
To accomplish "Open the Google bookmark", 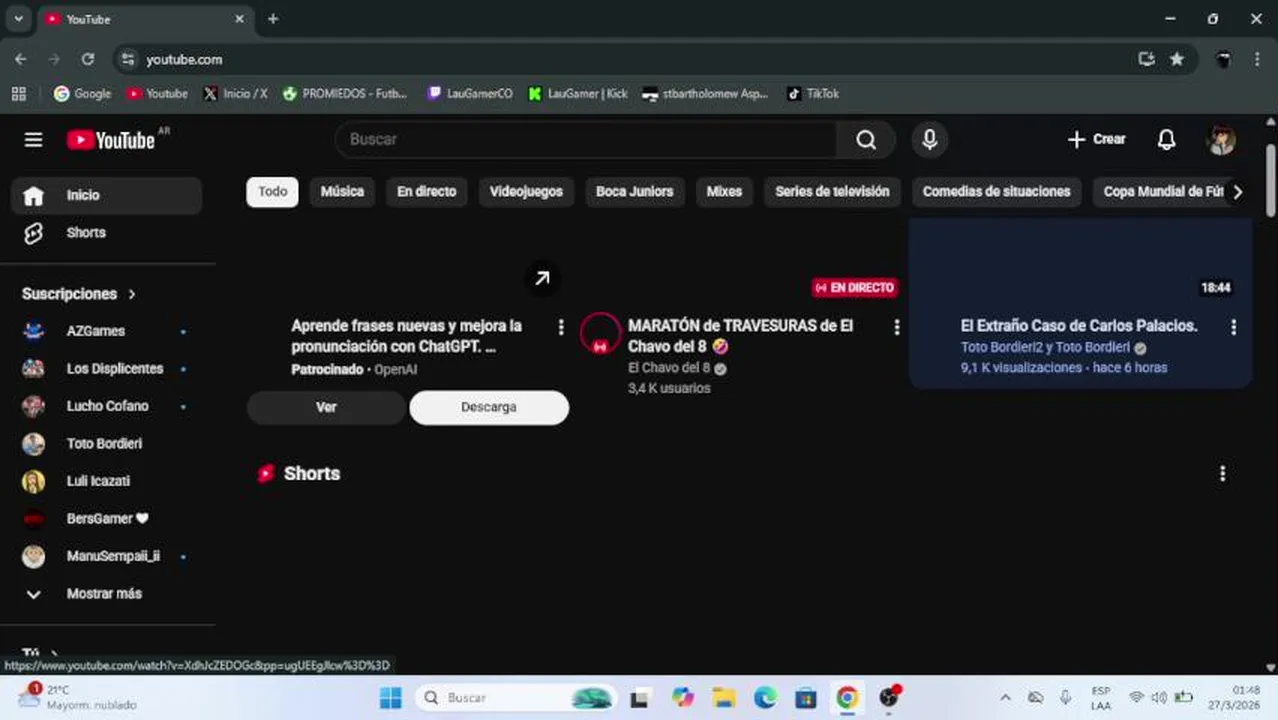I will [82, 94].
